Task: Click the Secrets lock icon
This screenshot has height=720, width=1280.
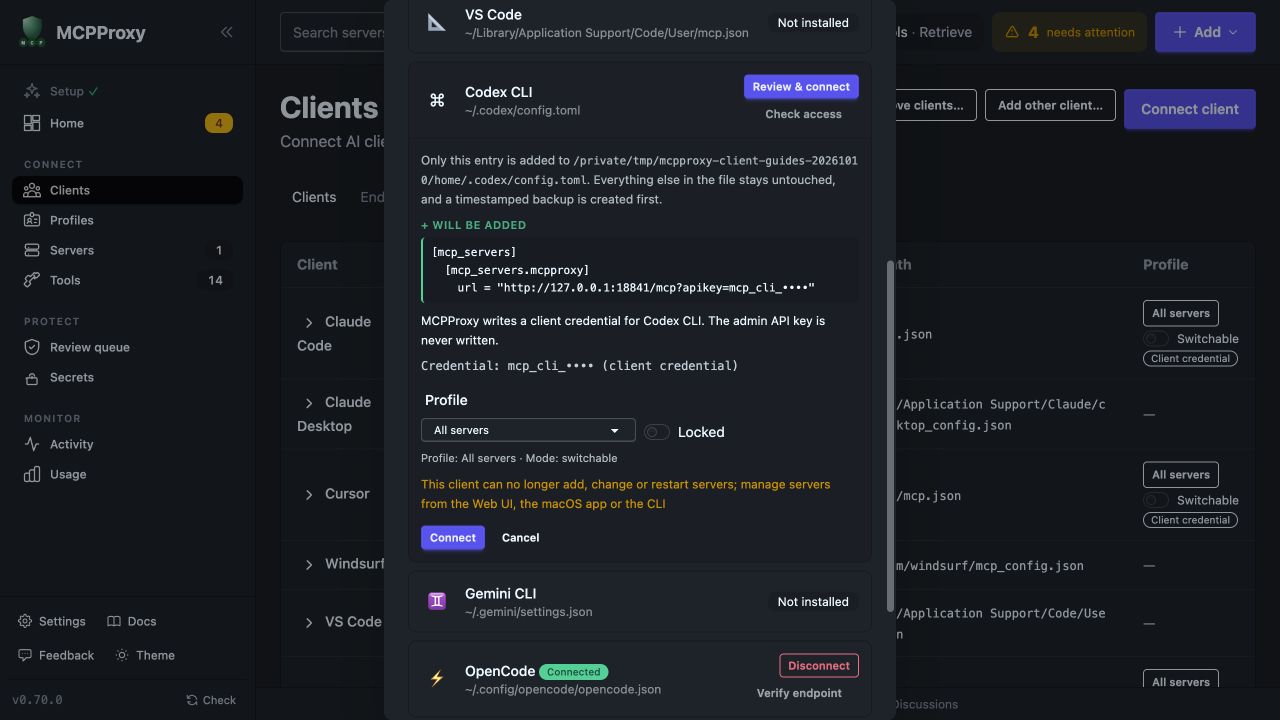Action: 32,377
